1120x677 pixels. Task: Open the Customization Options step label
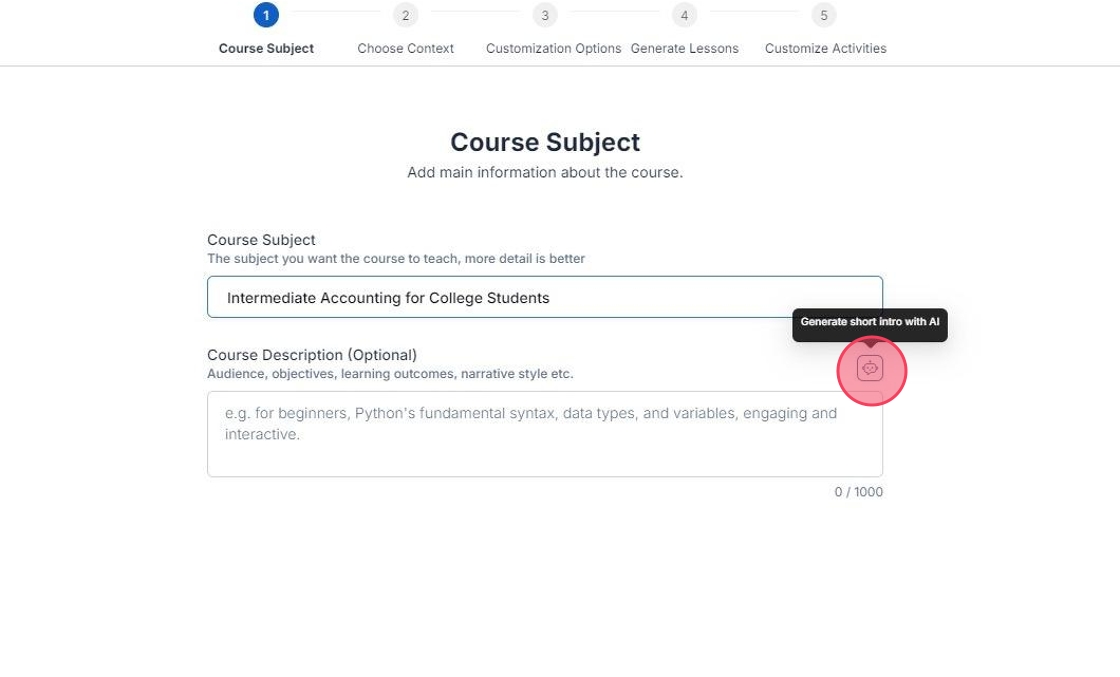point(553,48)
